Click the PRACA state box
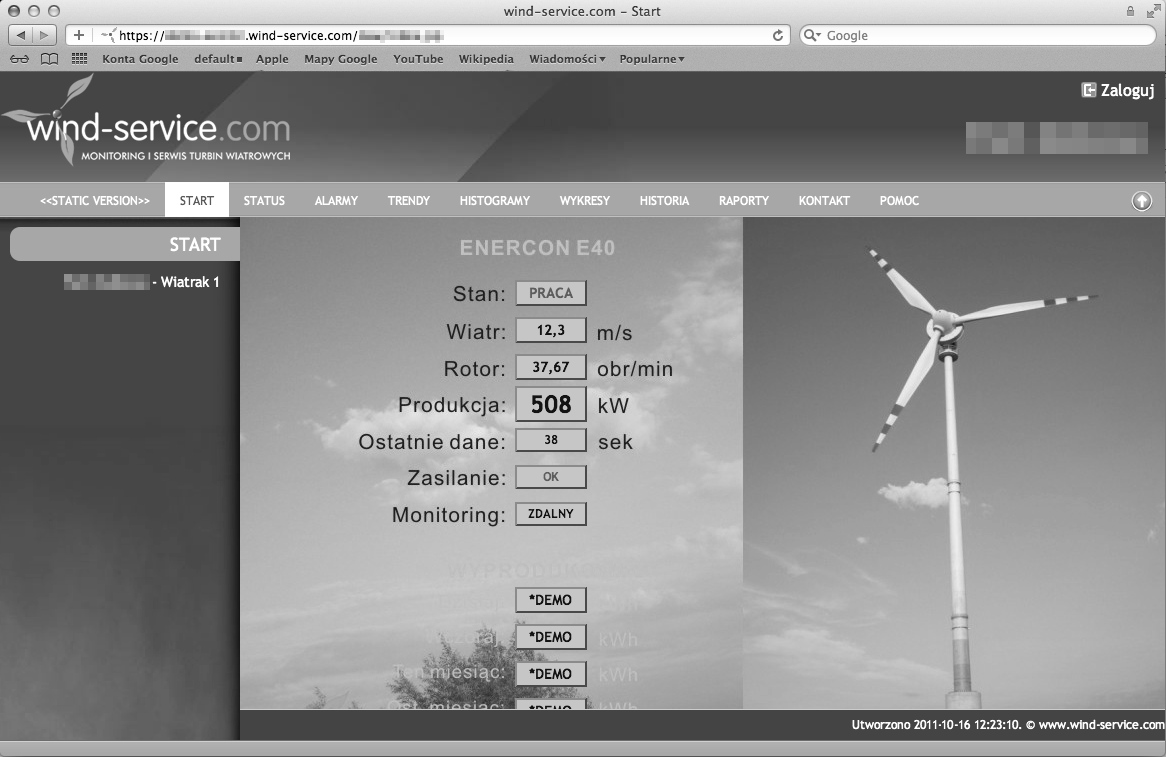 tap(551, 293)
